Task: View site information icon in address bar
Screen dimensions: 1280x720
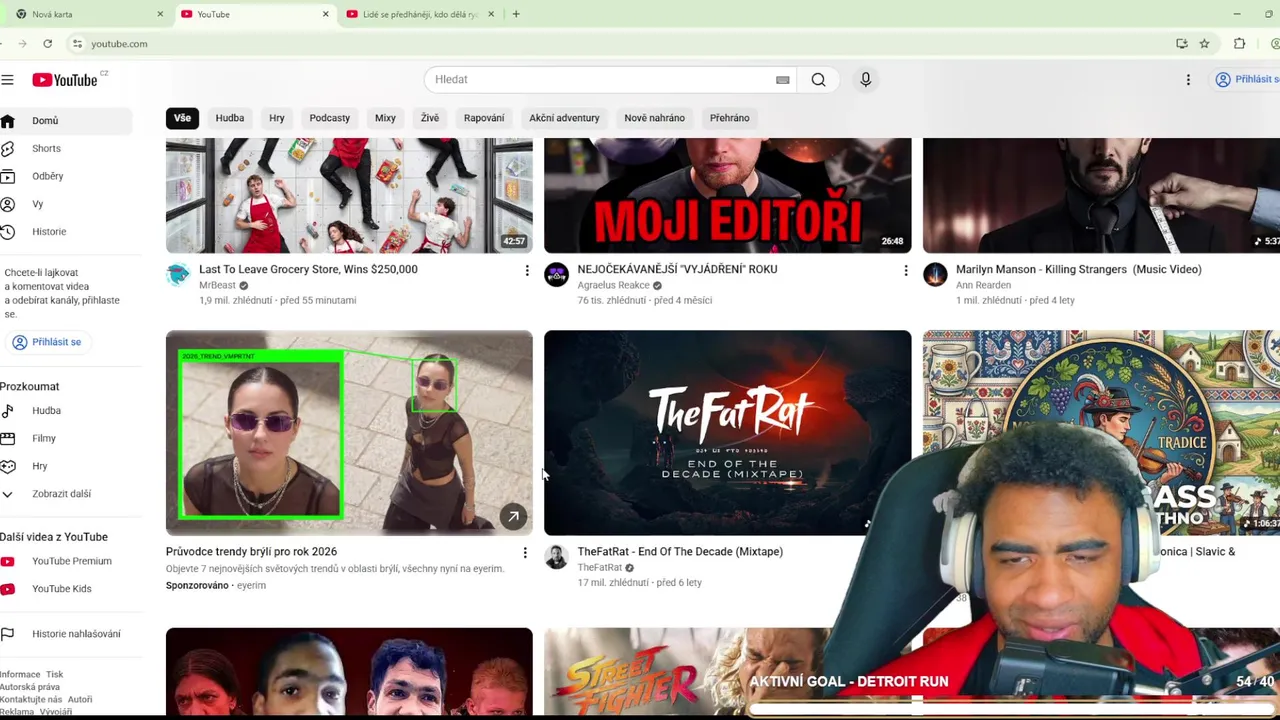Action: click(77, 44)
